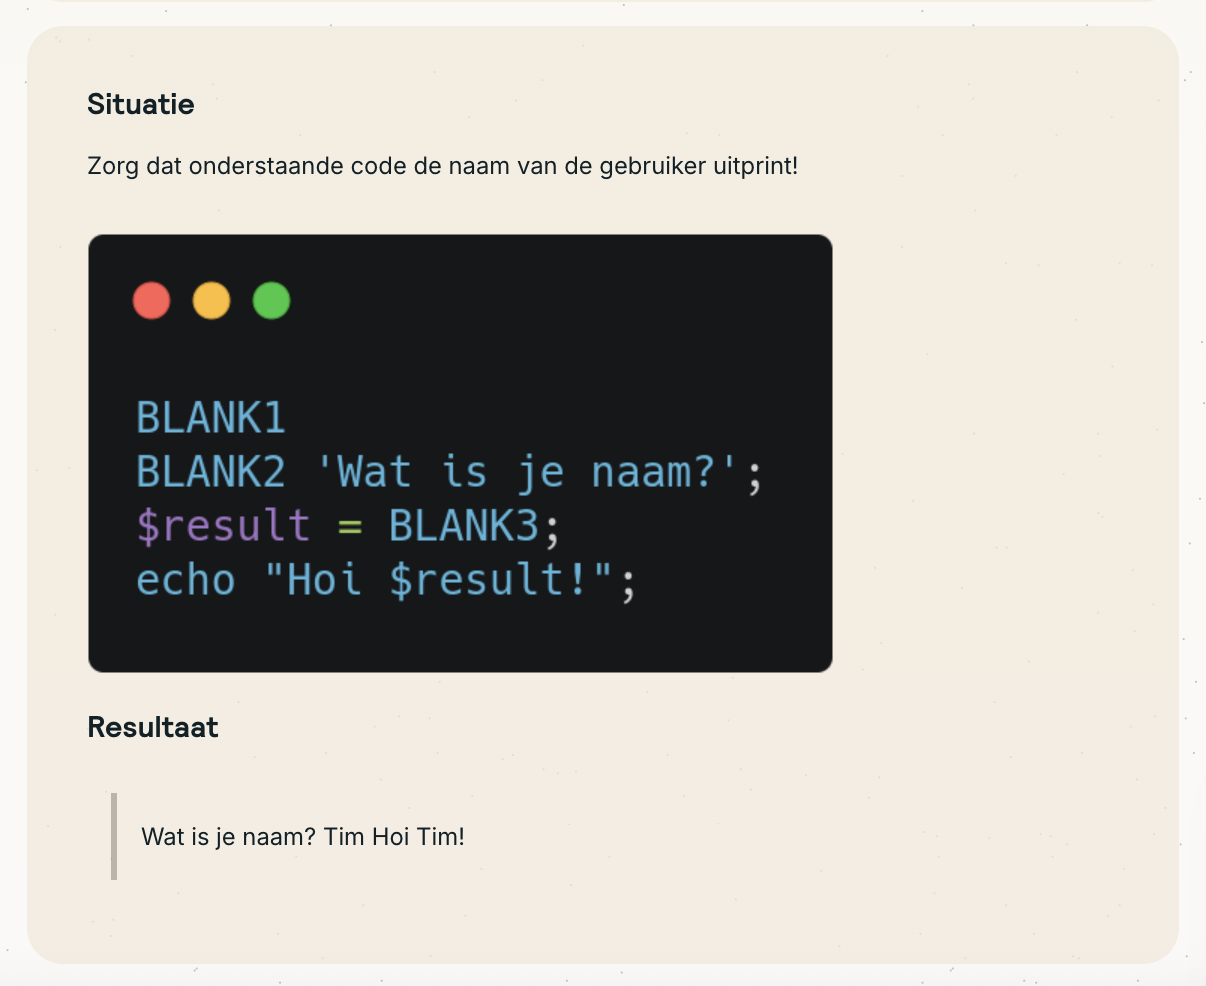
Task: Click the word 'Tim!' at the output end
Action: 441,837
